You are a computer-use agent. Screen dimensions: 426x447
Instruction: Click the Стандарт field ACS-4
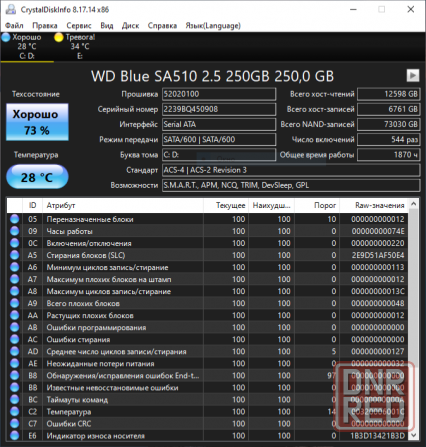coord(291,170)
